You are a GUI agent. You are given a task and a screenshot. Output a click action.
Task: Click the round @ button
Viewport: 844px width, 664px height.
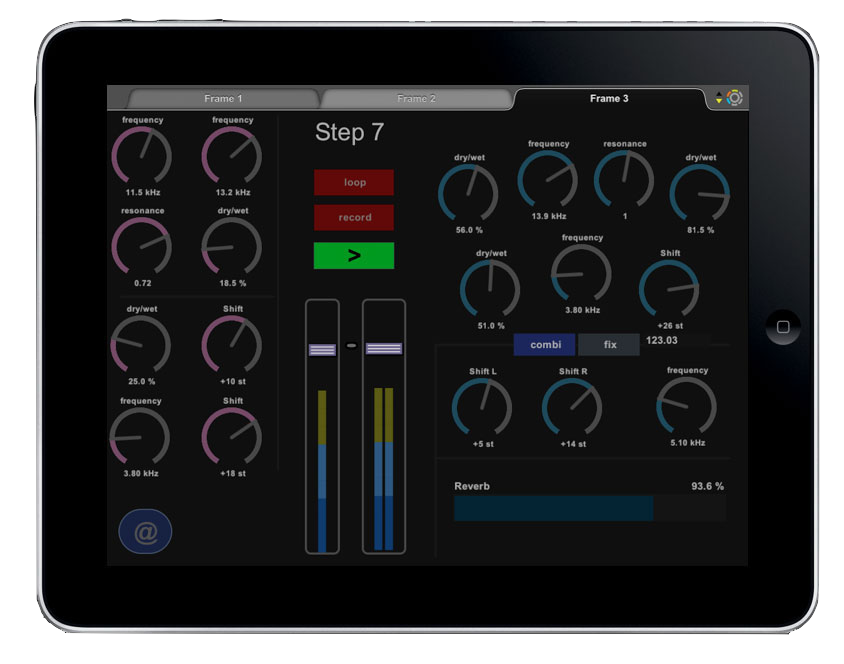point(145,532)
